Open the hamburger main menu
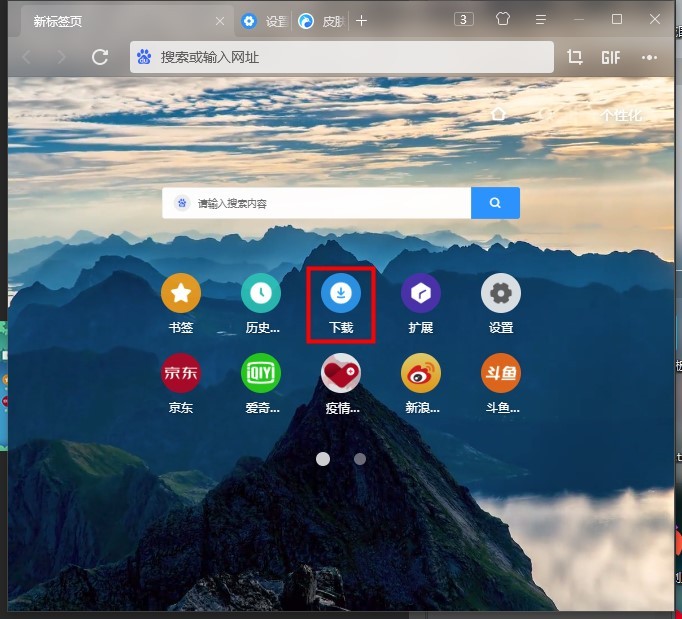 point(541,20)
